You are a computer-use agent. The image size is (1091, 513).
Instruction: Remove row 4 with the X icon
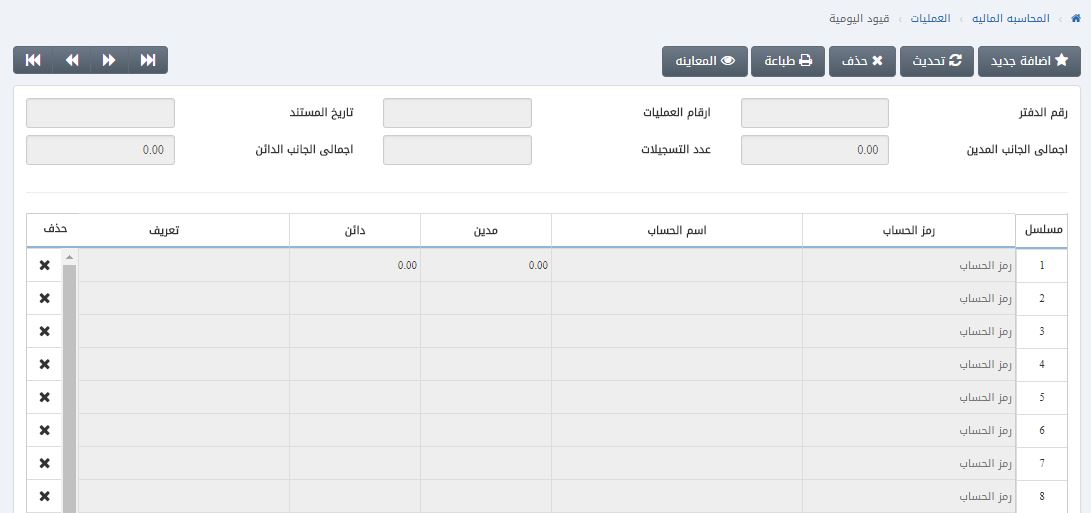click(x=44, y=365)
